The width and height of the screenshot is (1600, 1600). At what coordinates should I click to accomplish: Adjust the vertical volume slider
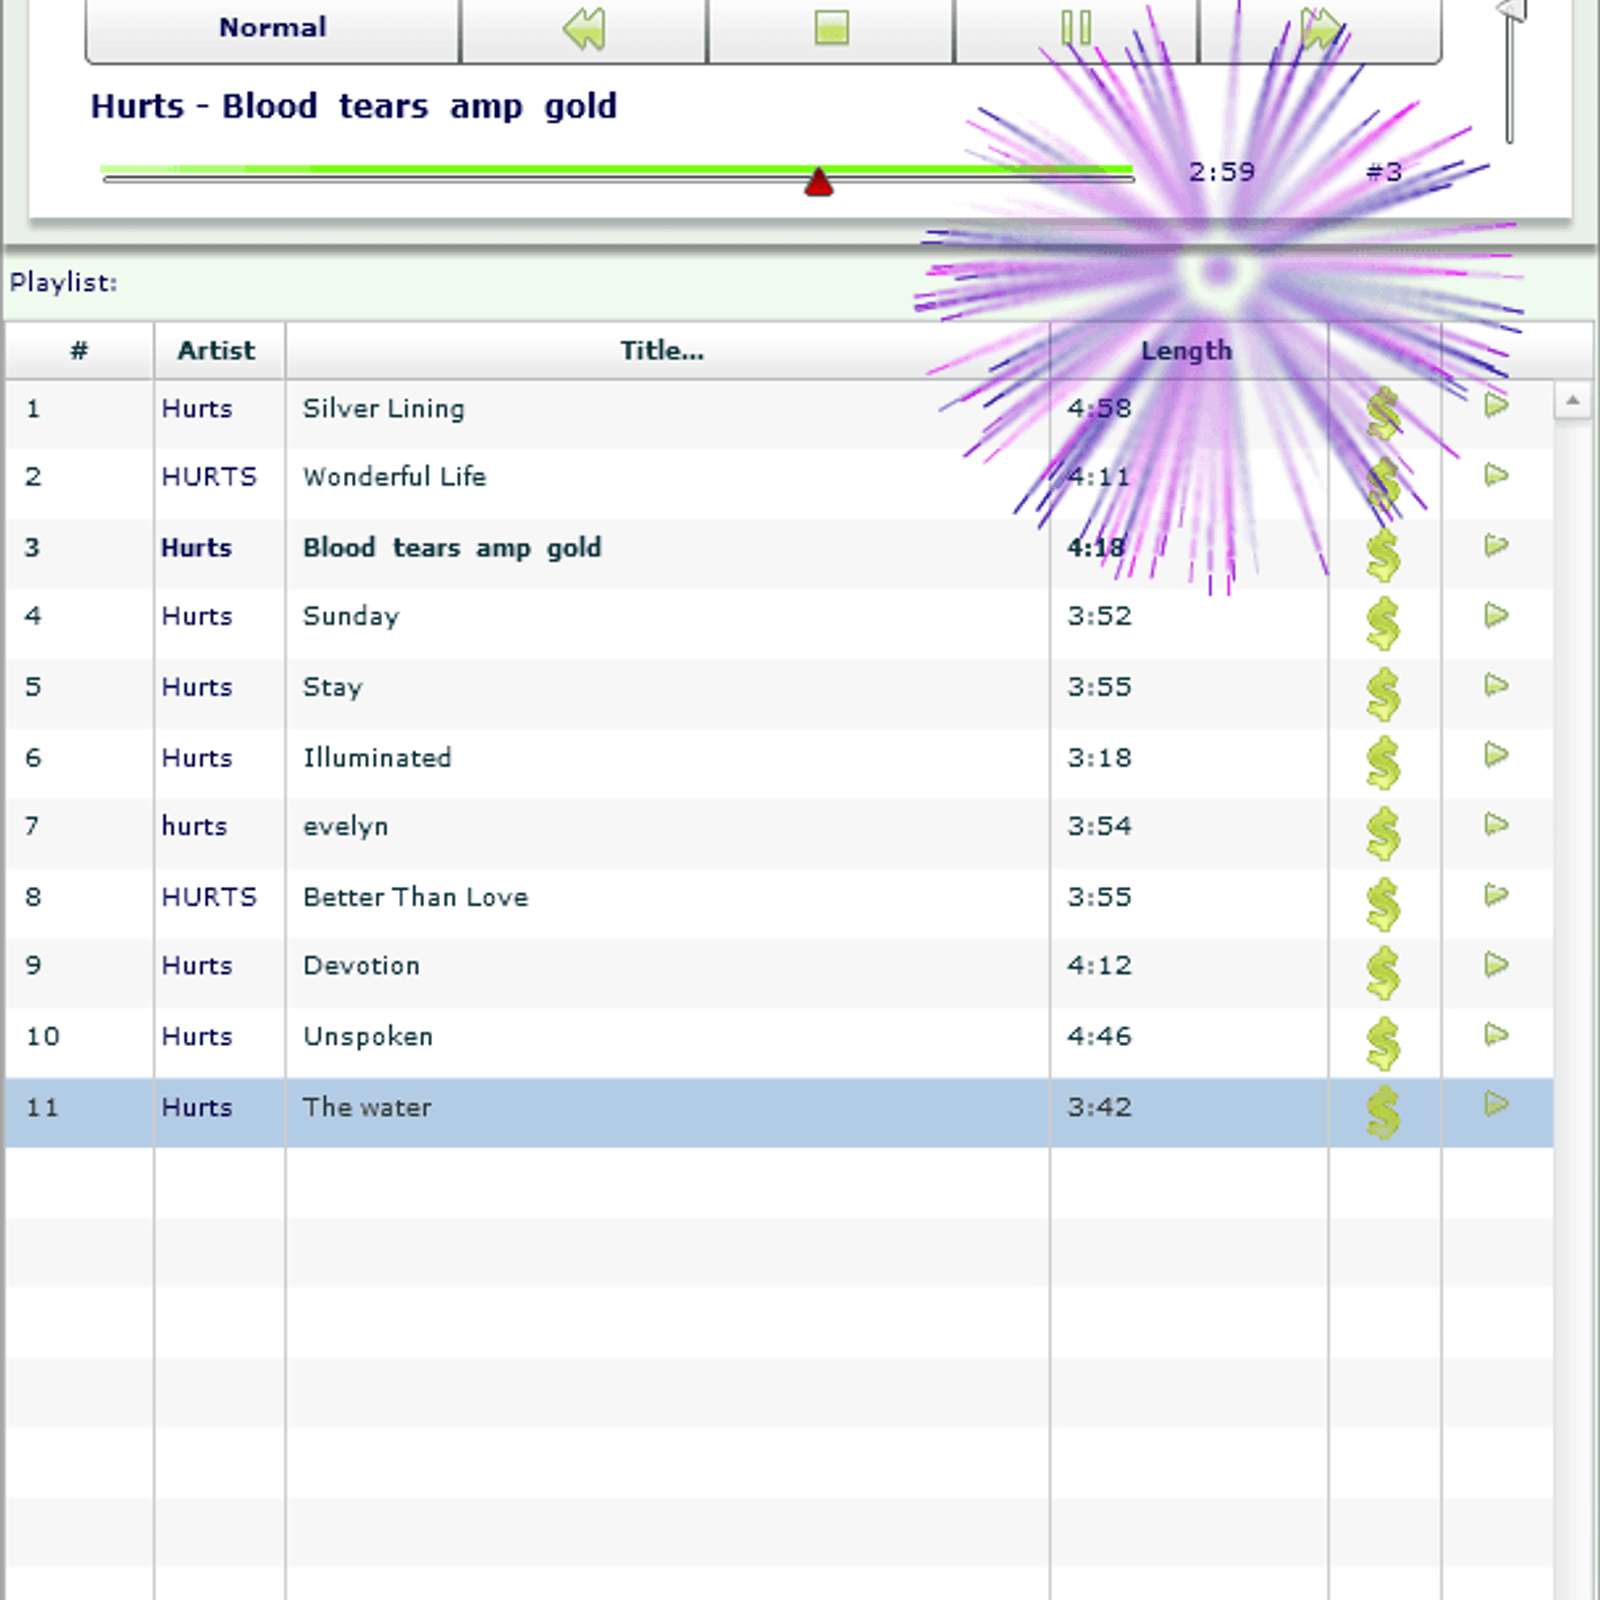coord(1510,14)
